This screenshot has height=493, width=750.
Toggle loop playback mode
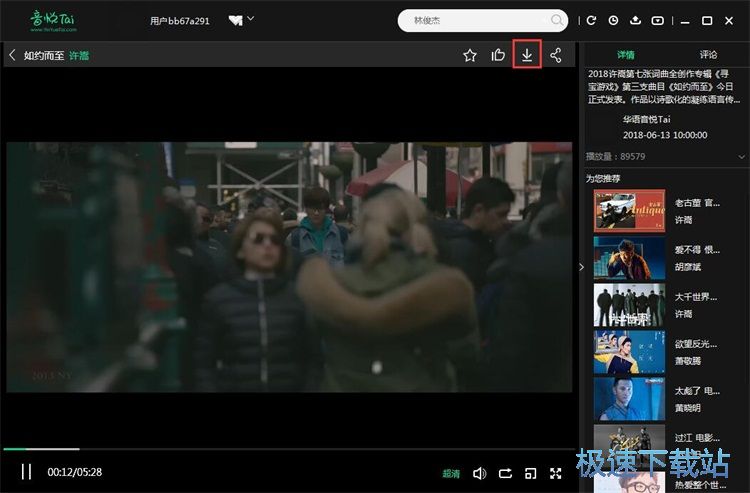coord(505,473)
